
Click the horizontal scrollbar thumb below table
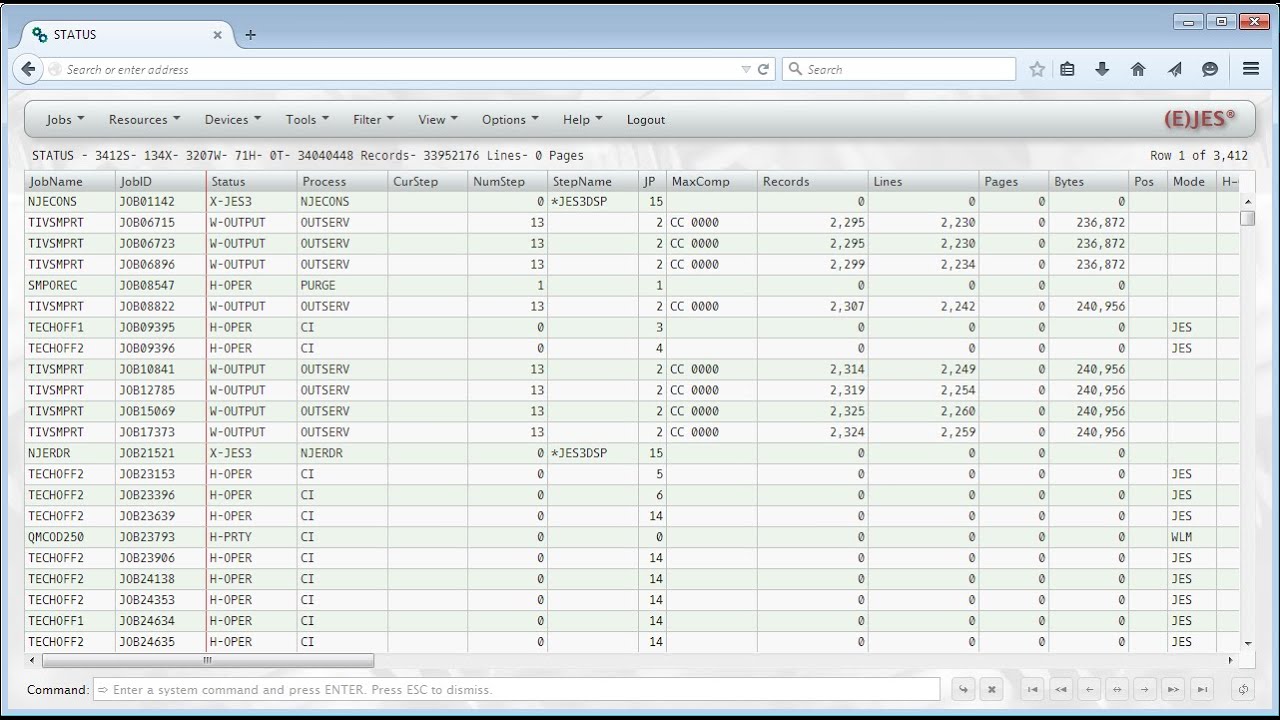pos(208,660)
